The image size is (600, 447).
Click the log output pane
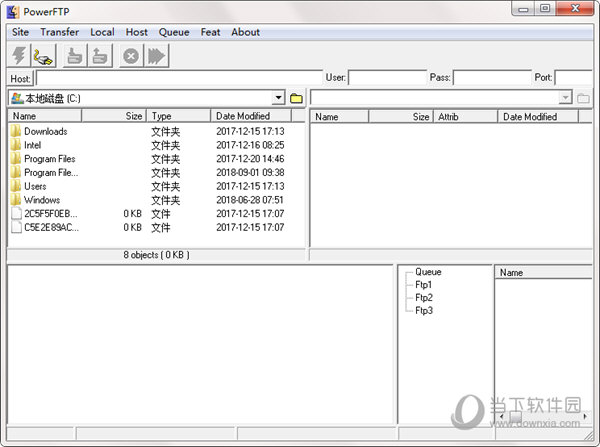pyautogui.click(x=200, y=344)
